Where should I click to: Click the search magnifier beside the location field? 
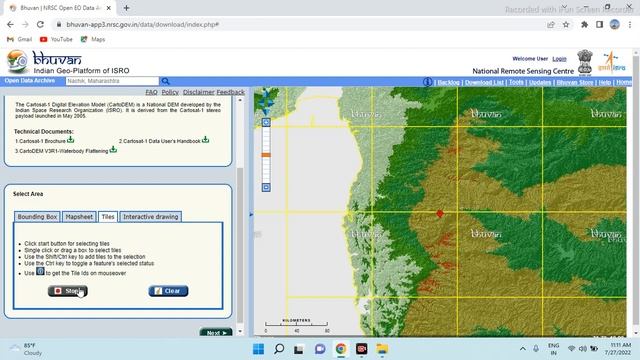(165, 81)
